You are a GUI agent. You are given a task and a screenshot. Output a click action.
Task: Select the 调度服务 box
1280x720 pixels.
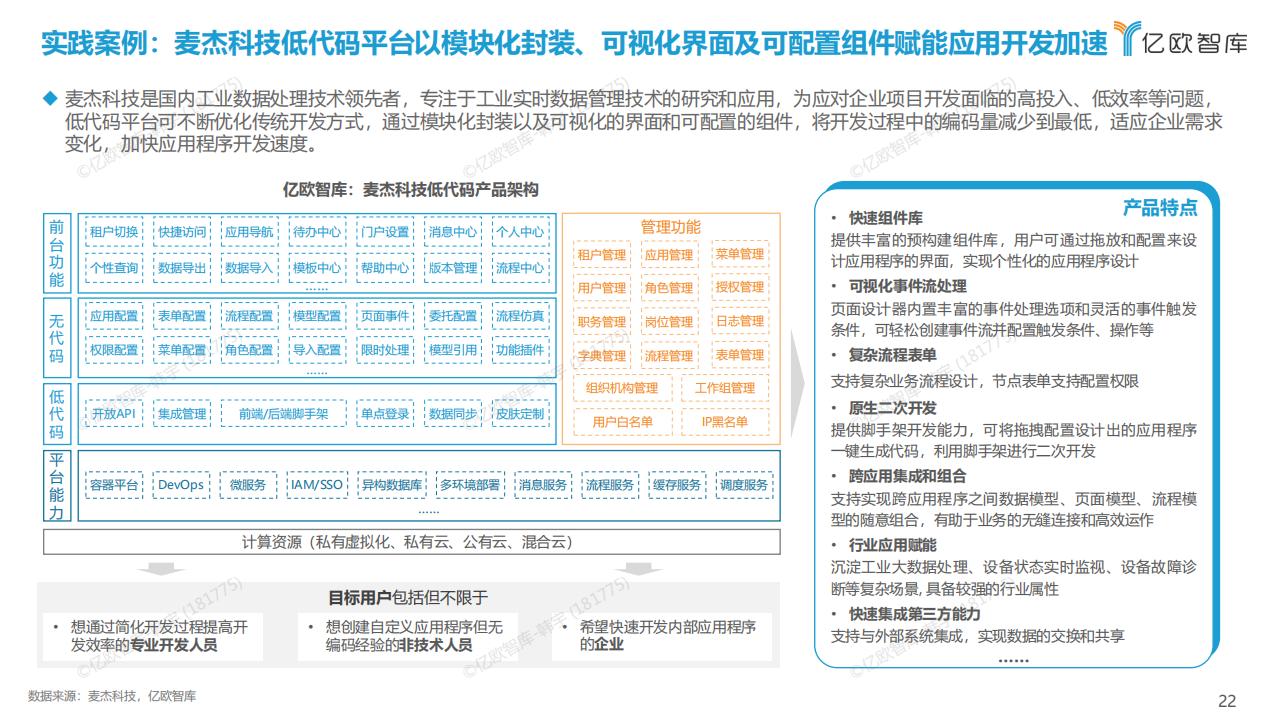click(x=745, y=485)
